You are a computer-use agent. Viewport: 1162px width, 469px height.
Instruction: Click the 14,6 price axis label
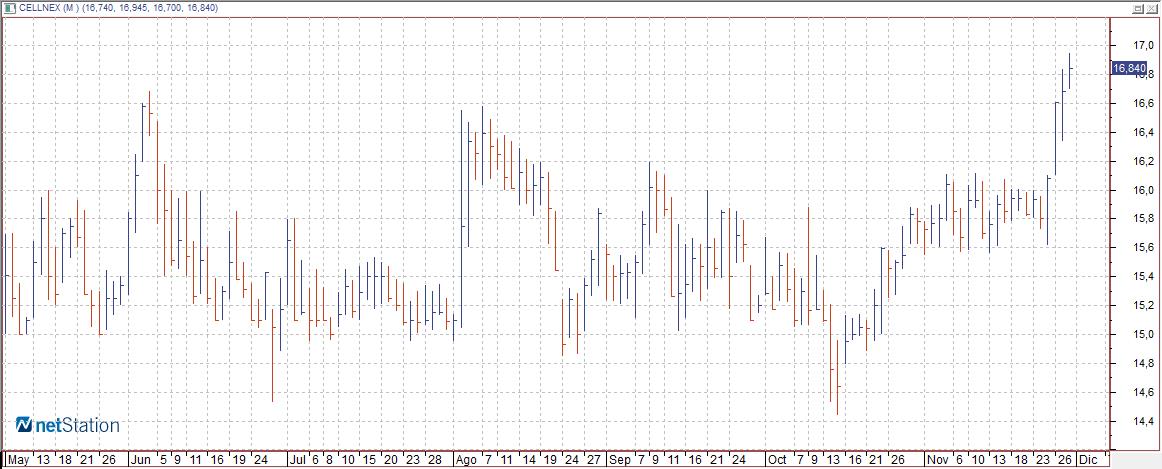(1143, 392)
